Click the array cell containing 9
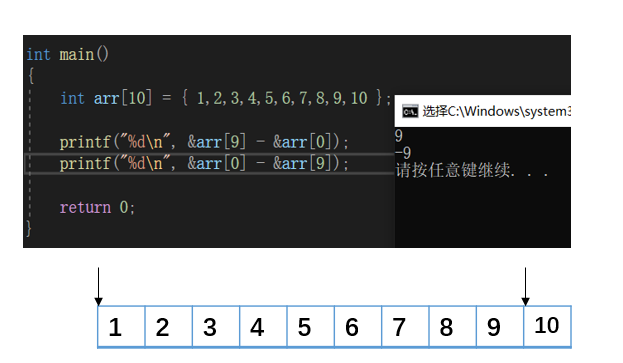This screenshot has width=623, height=363. pyautogui.click(x=500, y=326)
